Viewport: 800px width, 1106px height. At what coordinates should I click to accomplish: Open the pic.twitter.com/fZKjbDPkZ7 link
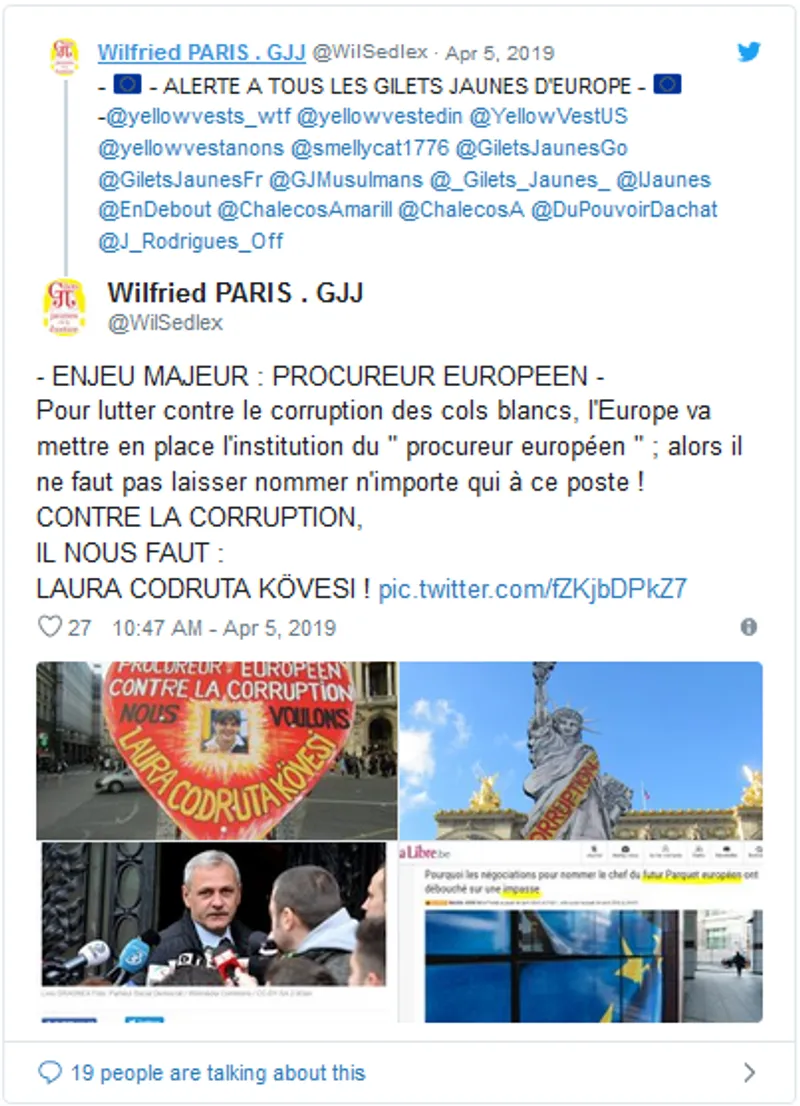tap(533, 588)
